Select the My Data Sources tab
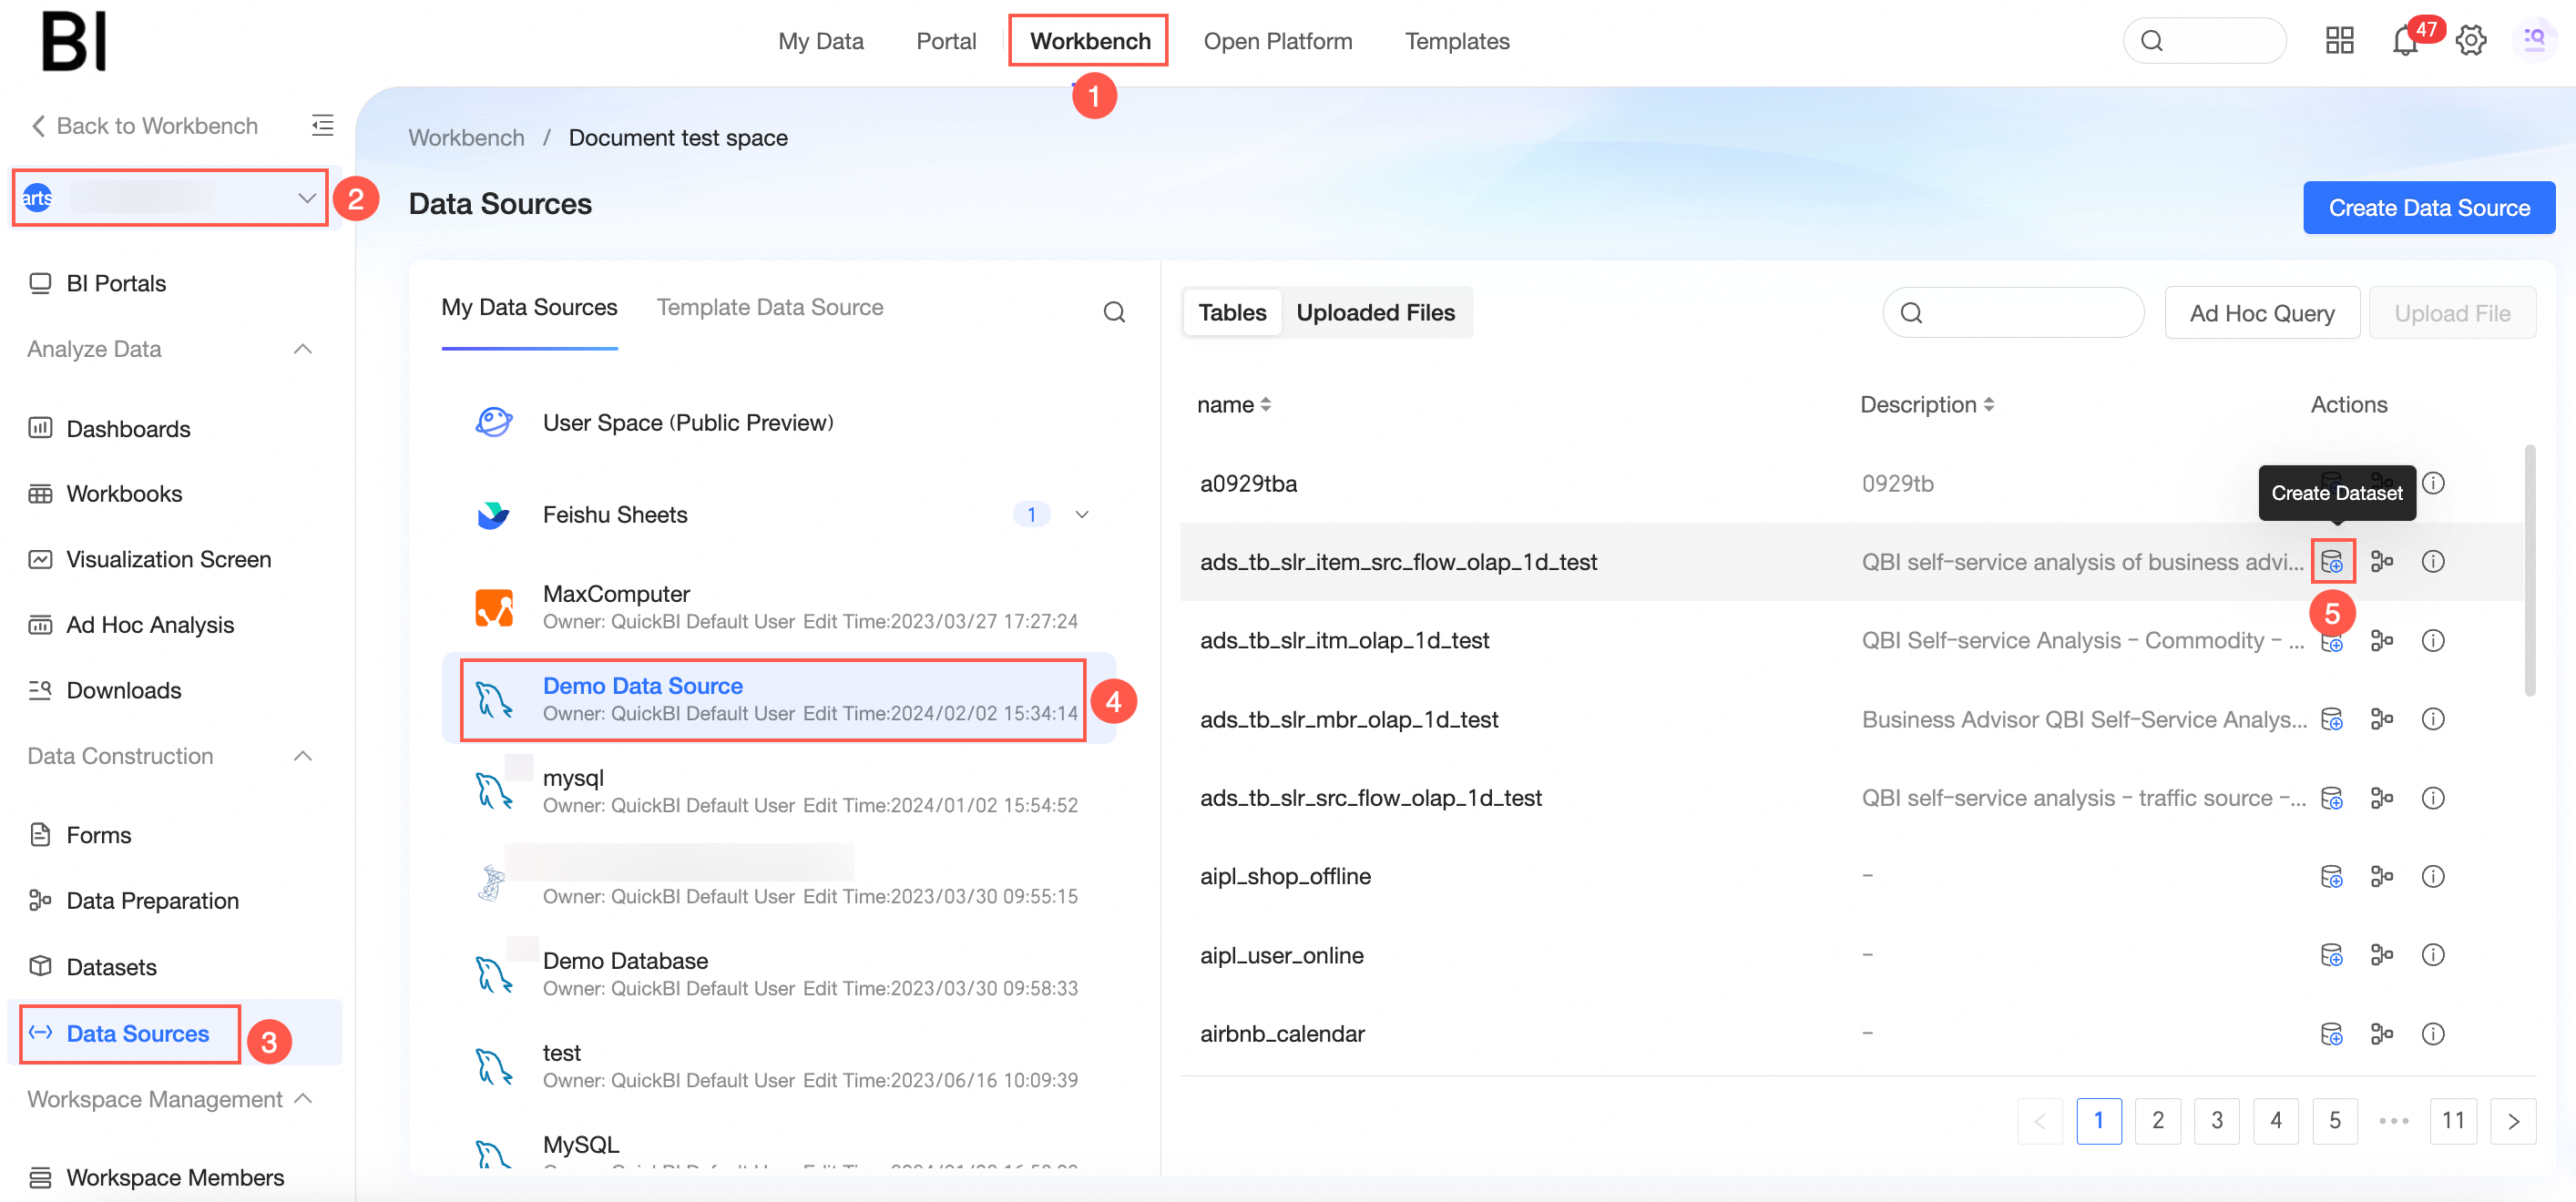The height and width of the screenshot is (1202, 2576). tap(529, 307)
